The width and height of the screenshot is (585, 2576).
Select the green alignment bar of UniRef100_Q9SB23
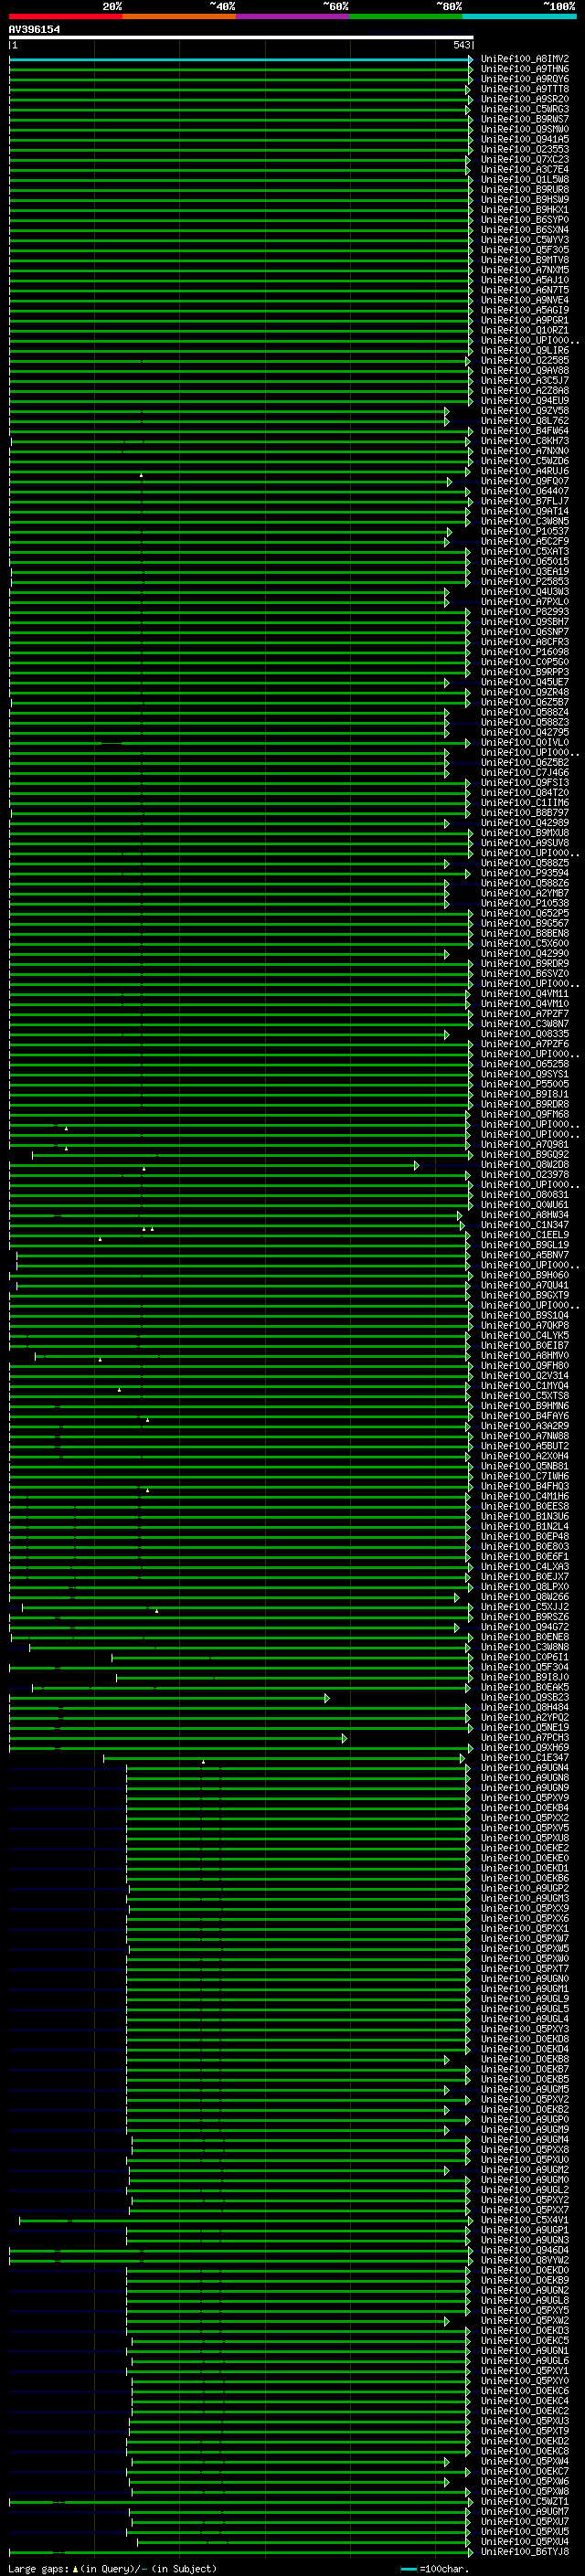168,1698
